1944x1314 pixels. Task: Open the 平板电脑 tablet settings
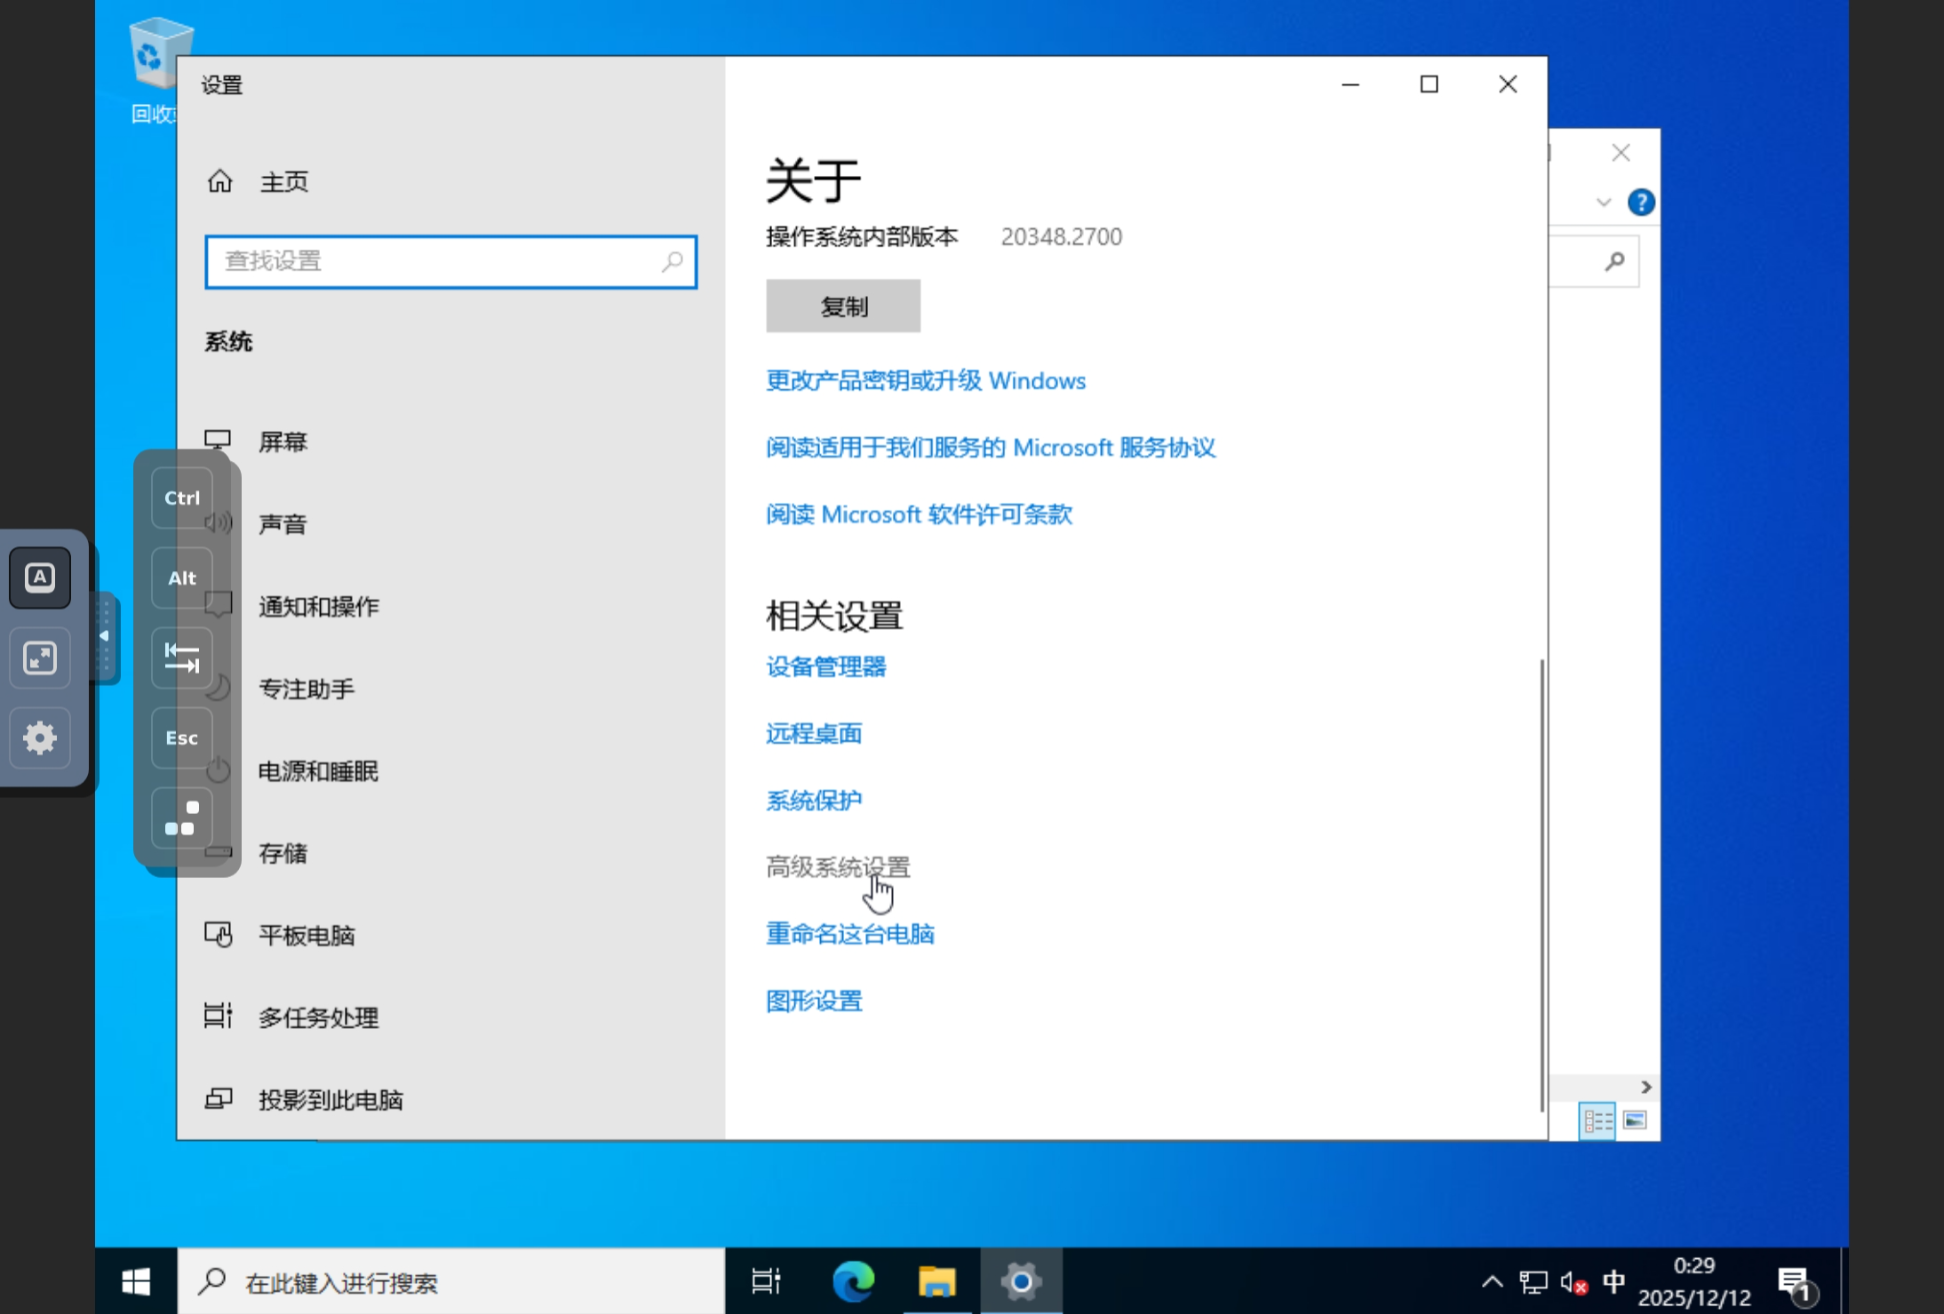coord(306,935)
